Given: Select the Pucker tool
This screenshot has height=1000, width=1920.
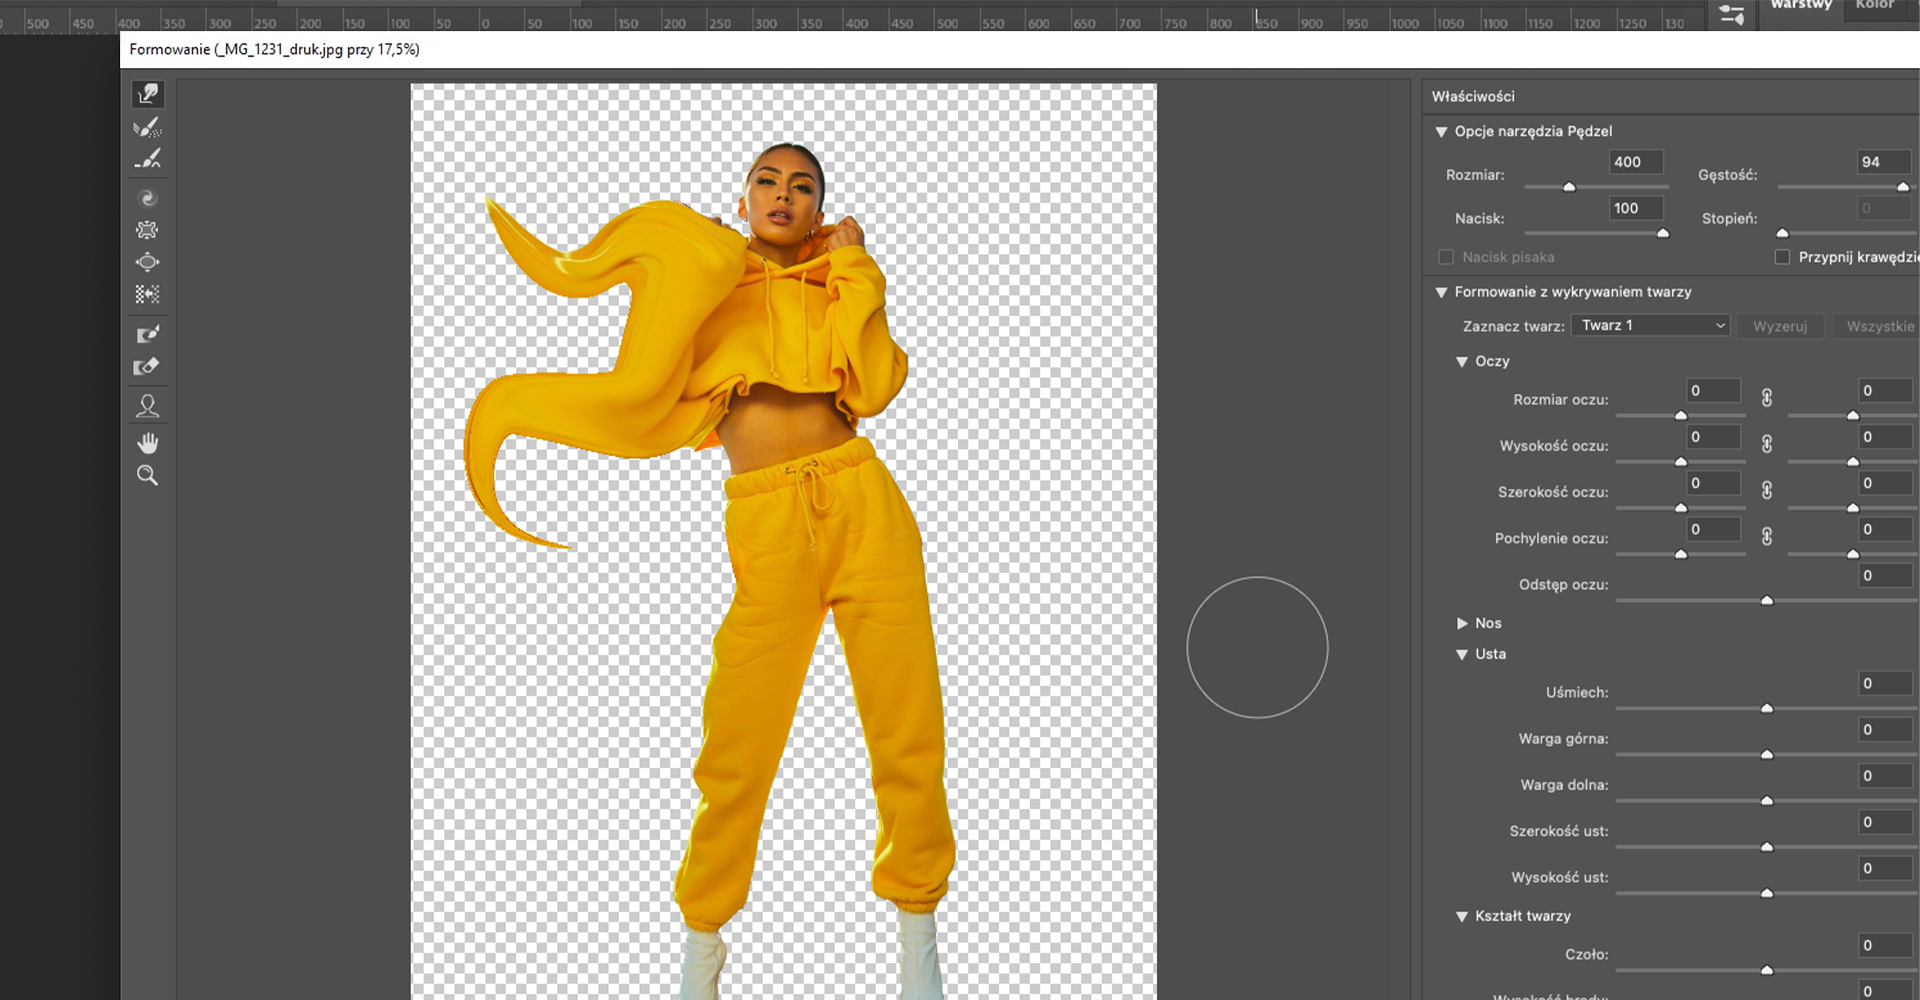Looking at the screenshot, I should pos(148,230).
